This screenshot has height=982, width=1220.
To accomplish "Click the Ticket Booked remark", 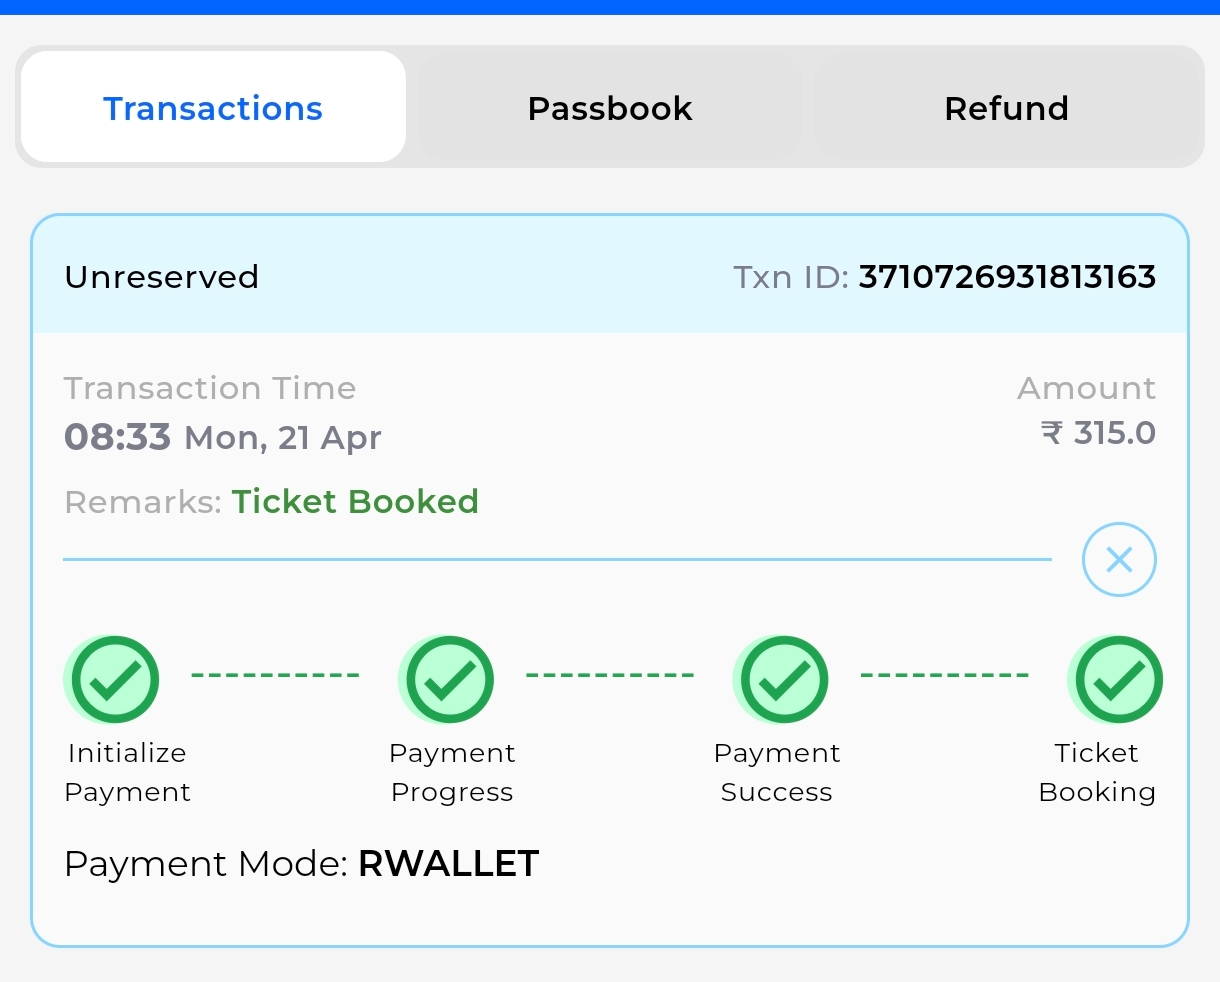I will (x=355, y=501).
